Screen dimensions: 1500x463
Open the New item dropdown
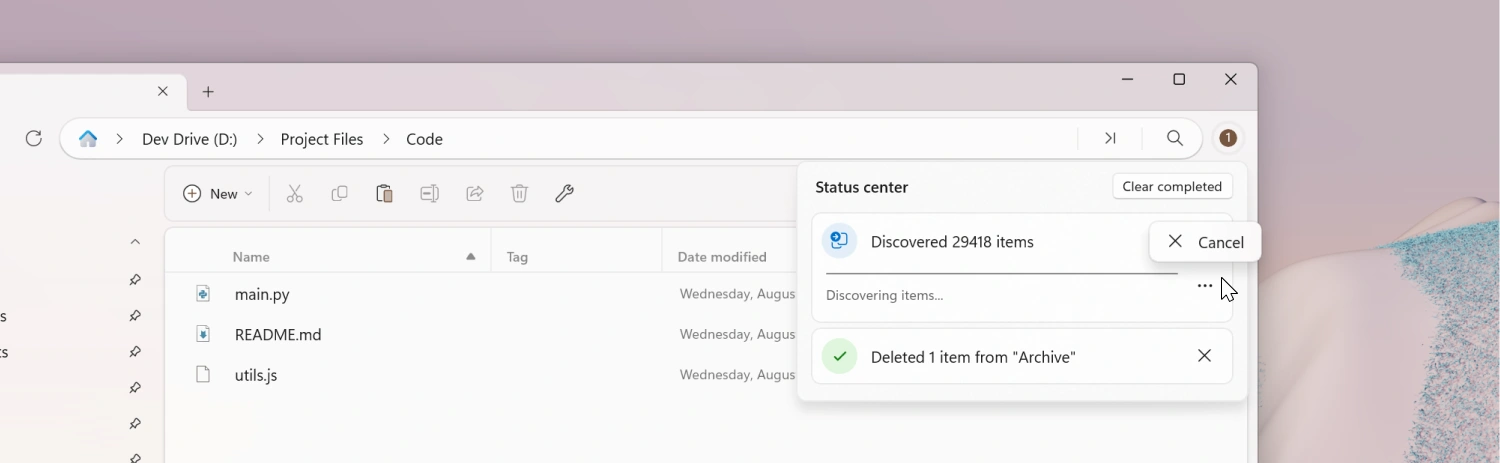point(217,194)
